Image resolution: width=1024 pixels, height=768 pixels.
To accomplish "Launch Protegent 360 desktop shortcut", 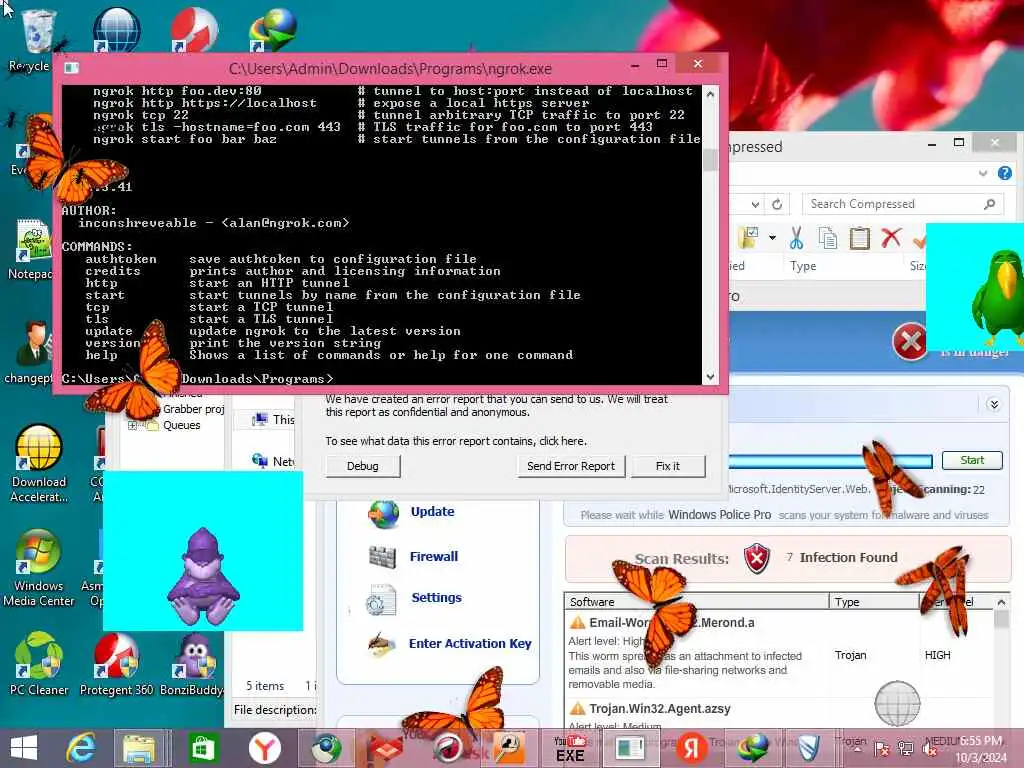I will pyautogui.click(x=116, y=664).
